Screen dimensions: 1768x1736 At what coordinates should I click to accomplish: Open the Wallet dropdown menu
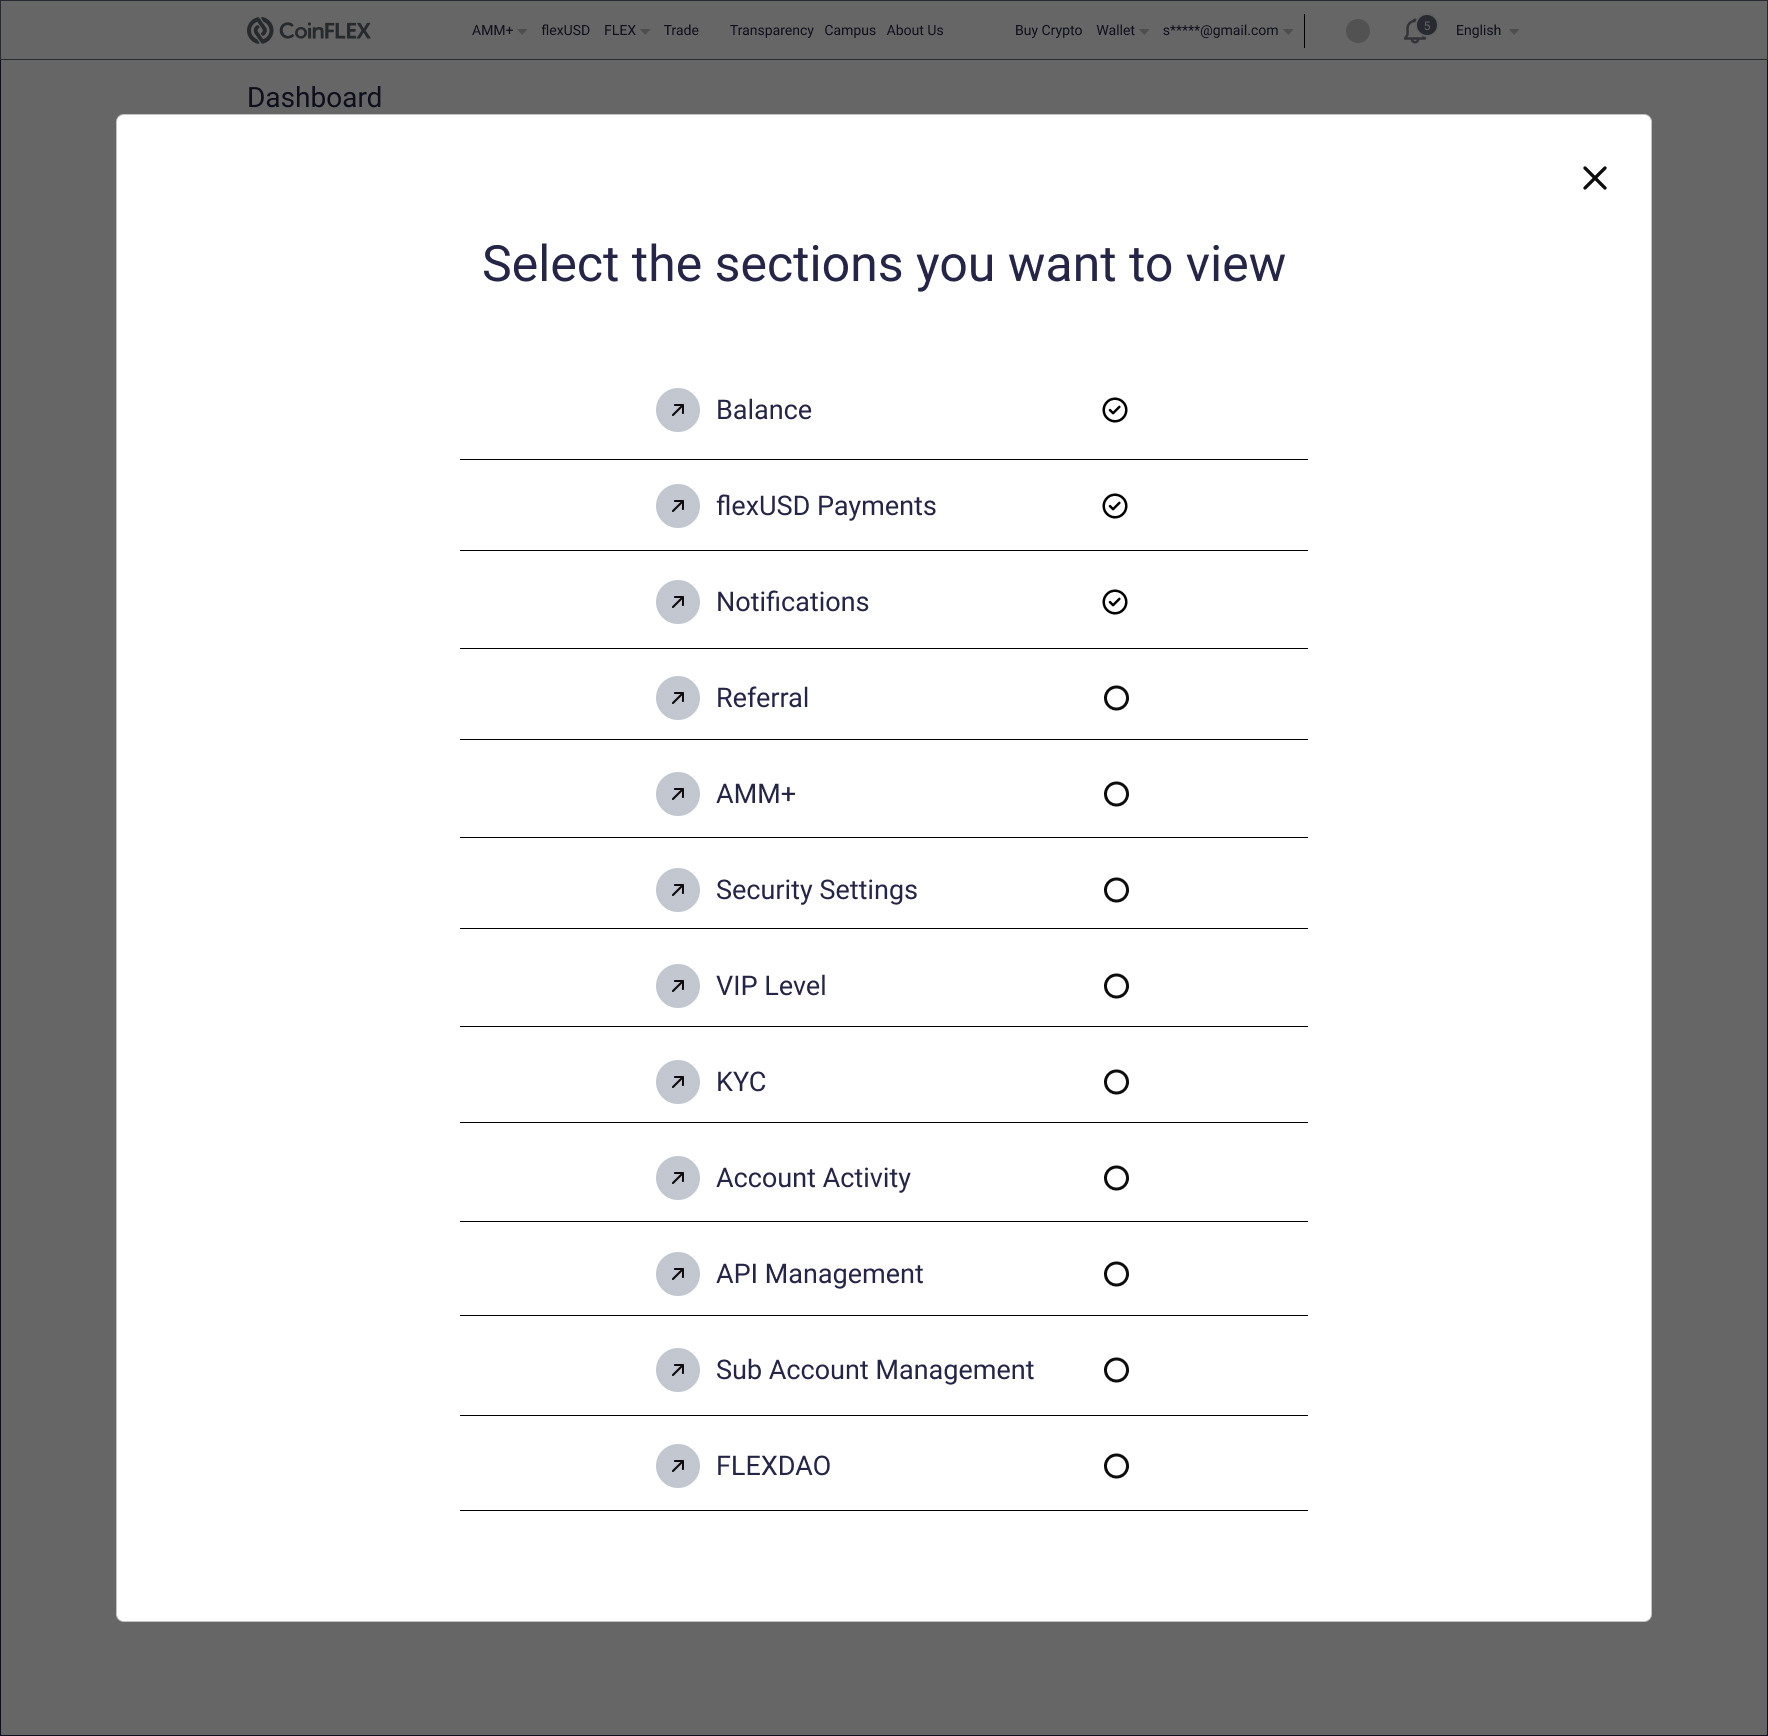point(1121,31)
